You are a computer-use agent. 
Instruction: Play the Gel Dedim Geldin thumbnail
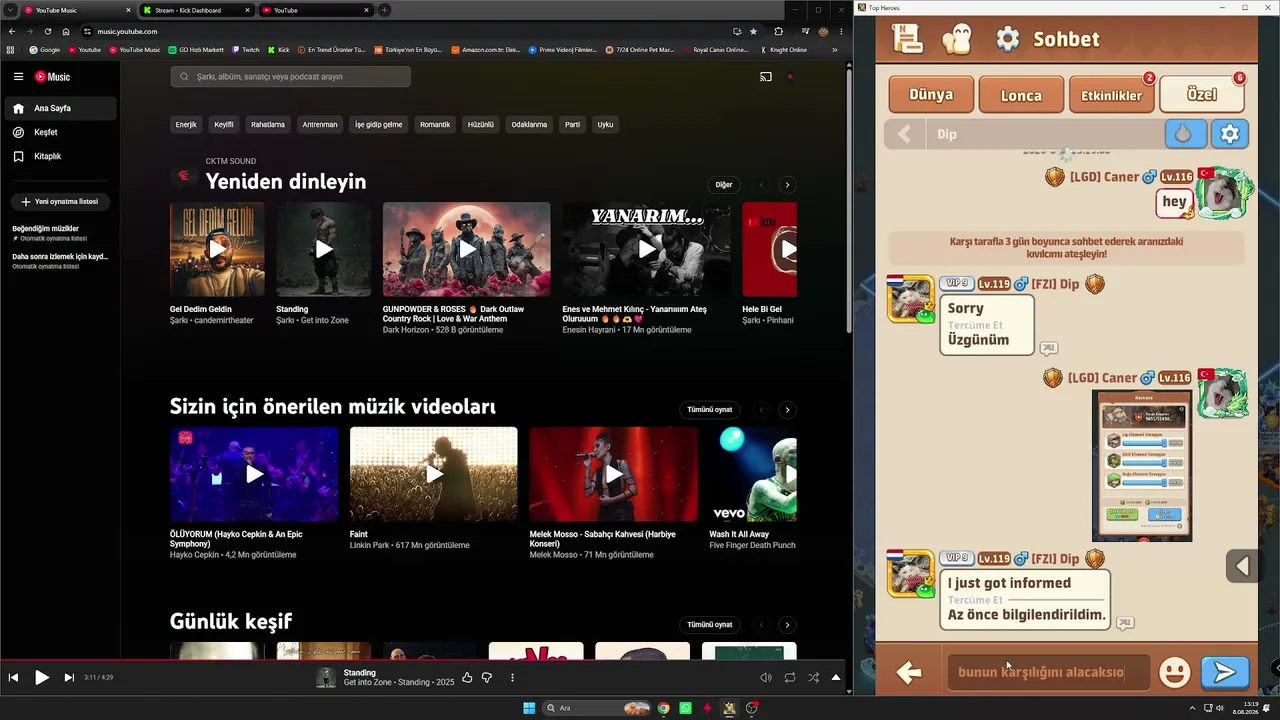tap(217, 250)
